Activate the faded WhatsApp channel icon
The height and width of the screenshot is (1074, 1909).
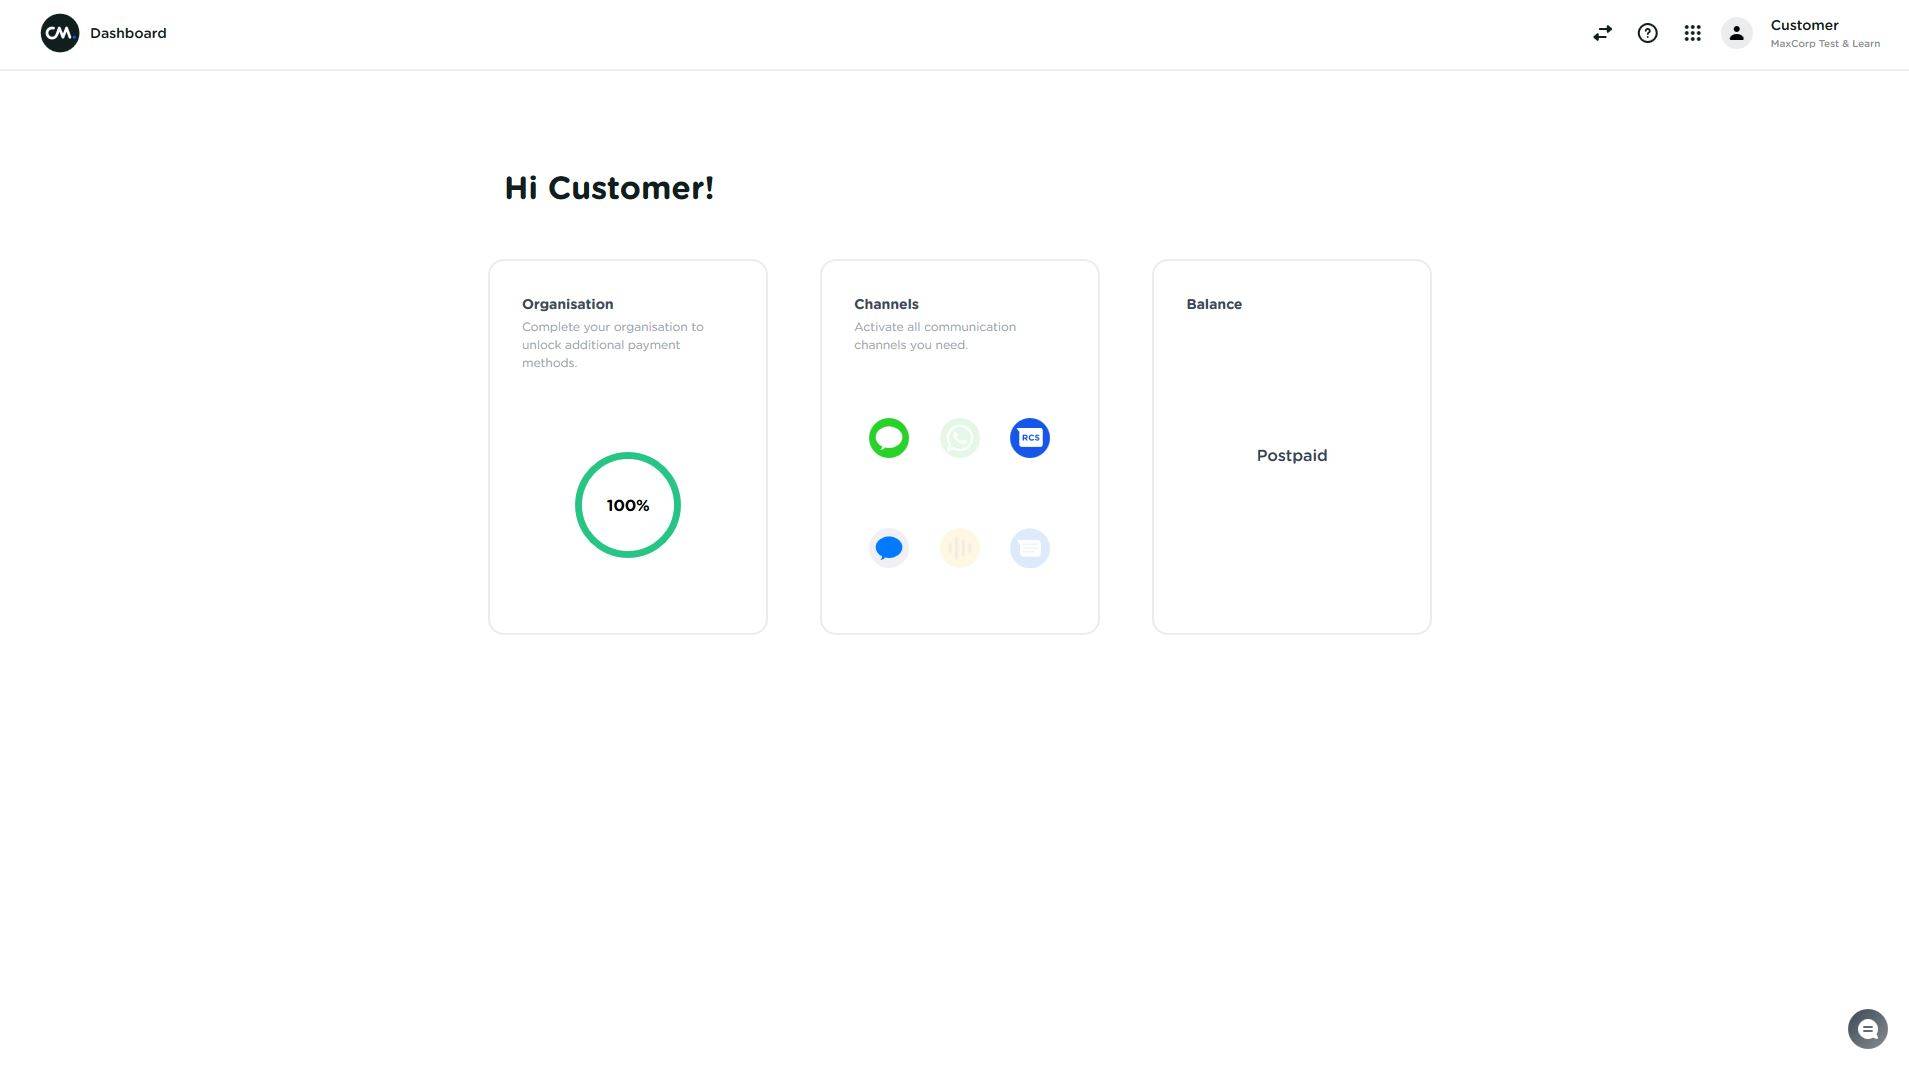click(959, 438)
